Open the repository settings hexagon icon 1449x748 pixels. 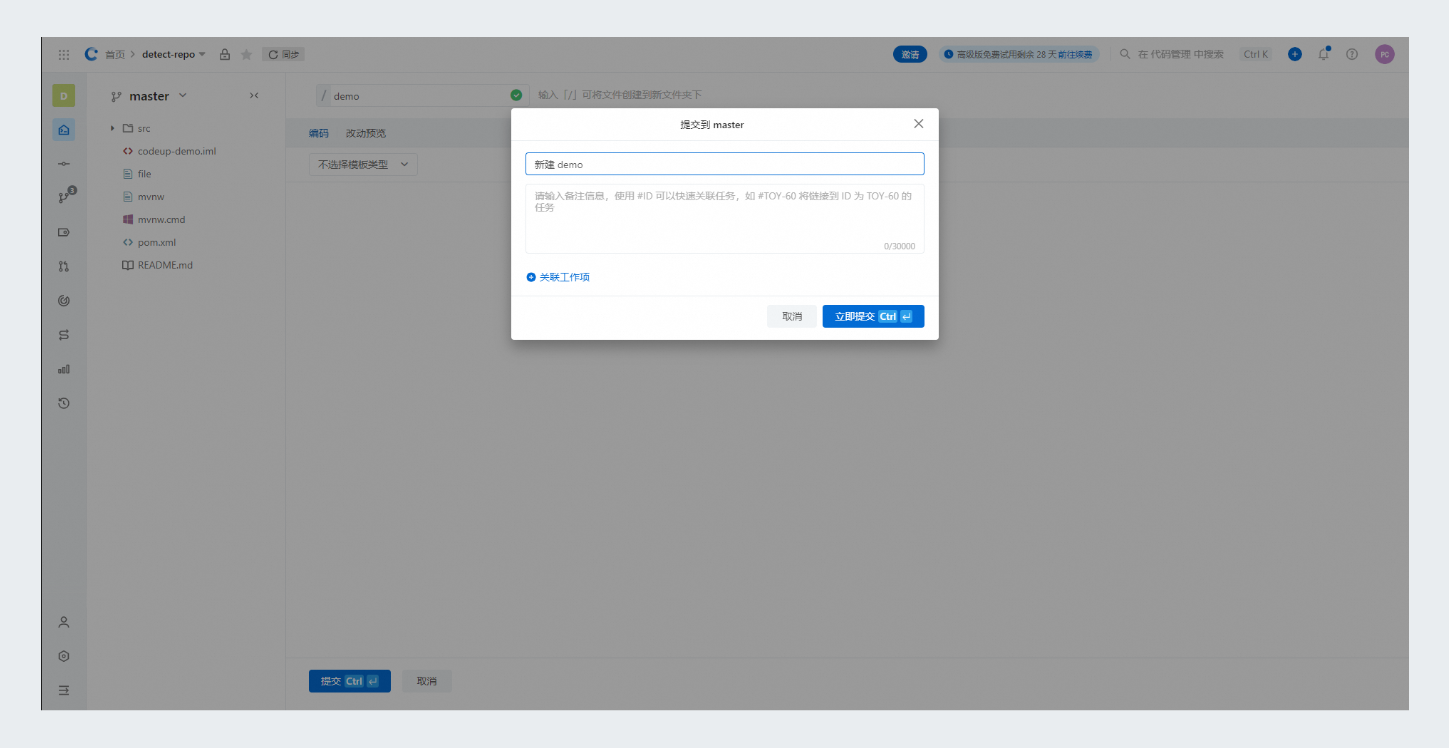pyautogui.click(x=64, y=656)
